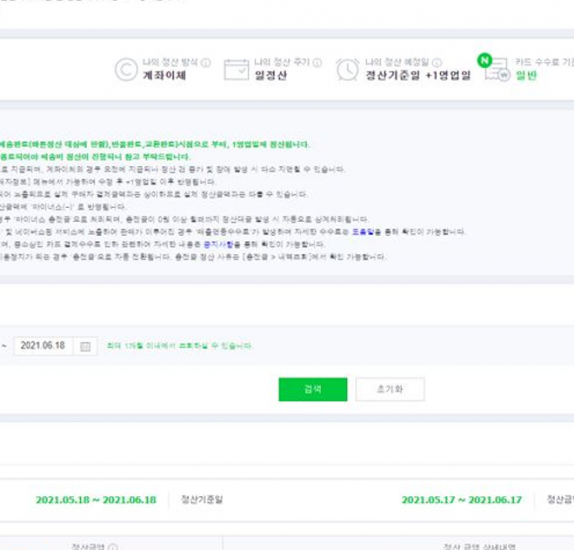The image size is (574, 550).
Task: Click the 계좌이체 settlement method text
Action: pyautogui.click(x=164, y=75)
